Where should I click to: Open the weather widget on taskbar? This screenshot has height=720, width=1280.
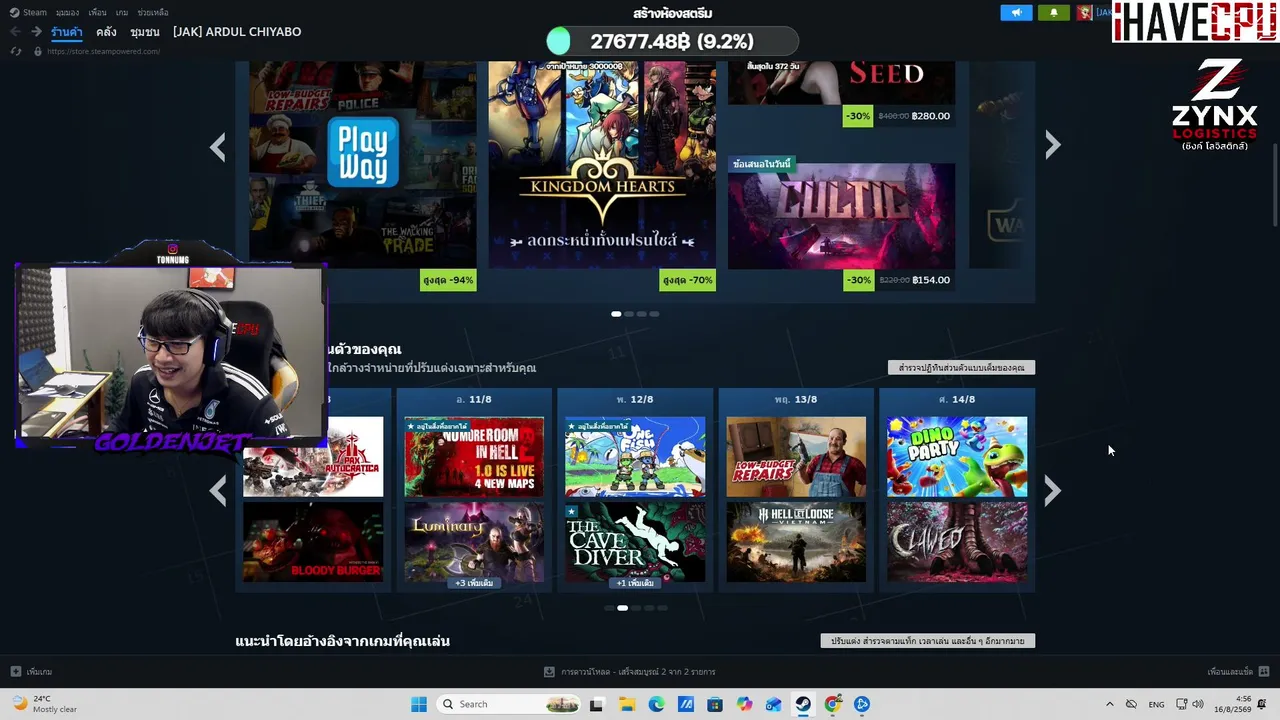(44, 704)
